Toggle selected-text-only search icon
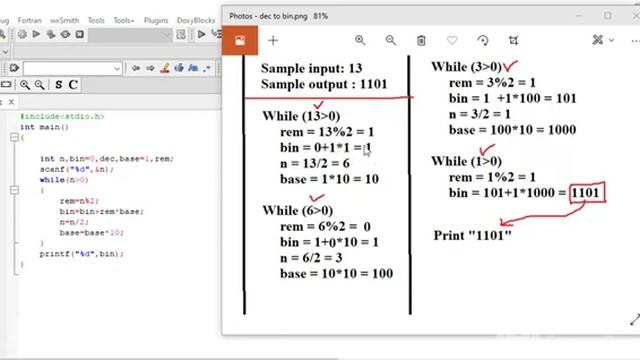Screen dimensions: 640x360 pyautogui.click(x=179, y=68)
